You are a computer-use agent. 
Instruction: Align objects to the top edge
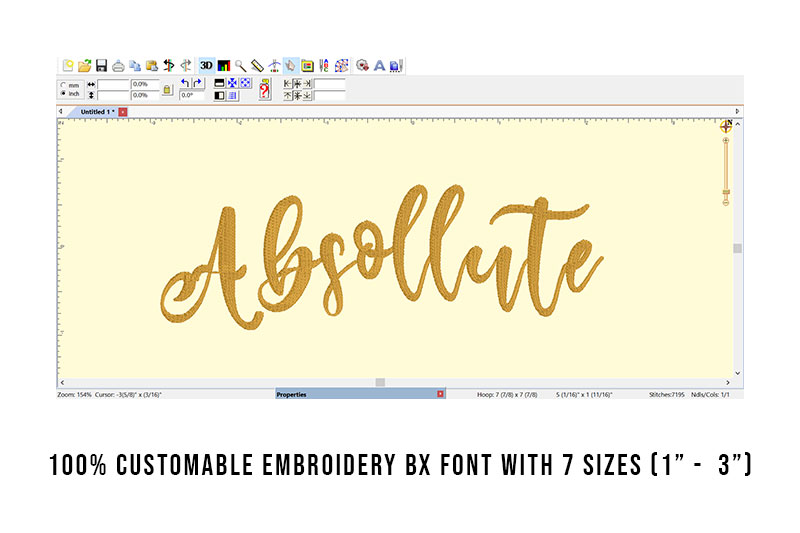click(288, 95)
